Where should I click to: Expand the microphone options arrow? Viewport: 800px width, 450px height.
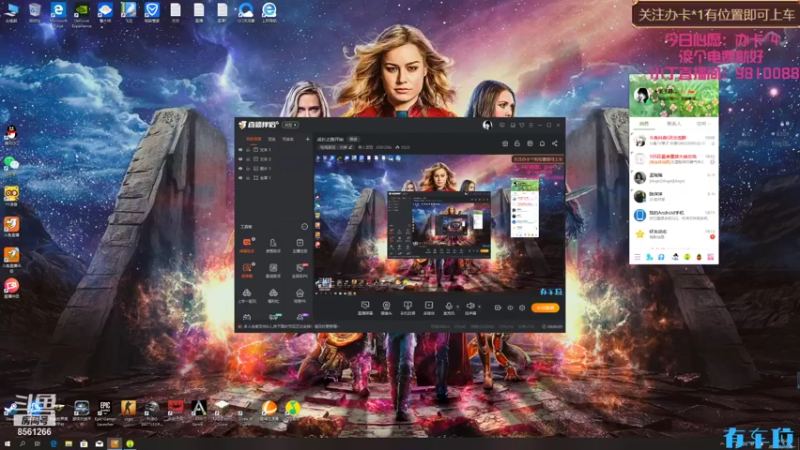[x=458, y=307]
